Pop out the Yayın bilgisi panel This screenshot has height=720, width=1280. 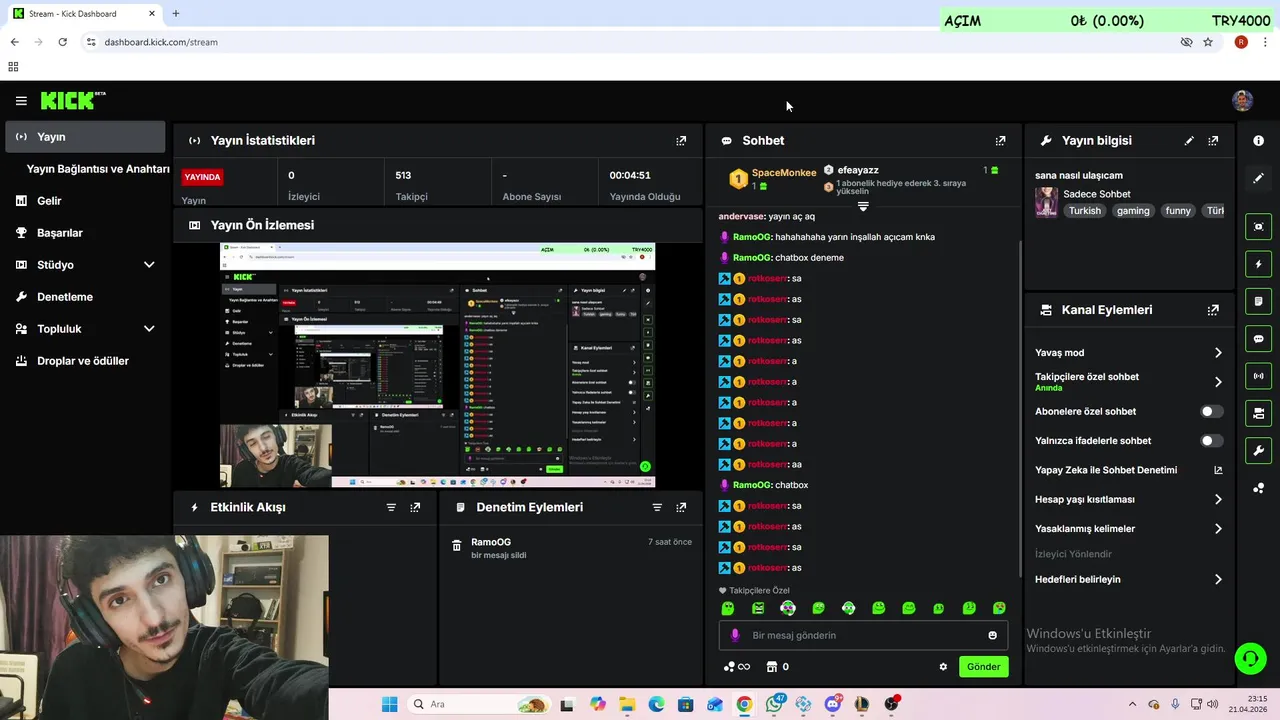[1213, 141]
